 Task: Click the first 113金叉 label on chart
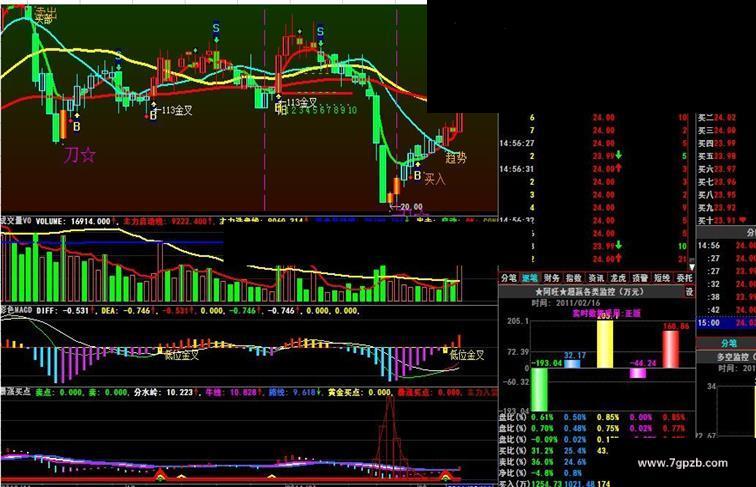tap(177, 110)
